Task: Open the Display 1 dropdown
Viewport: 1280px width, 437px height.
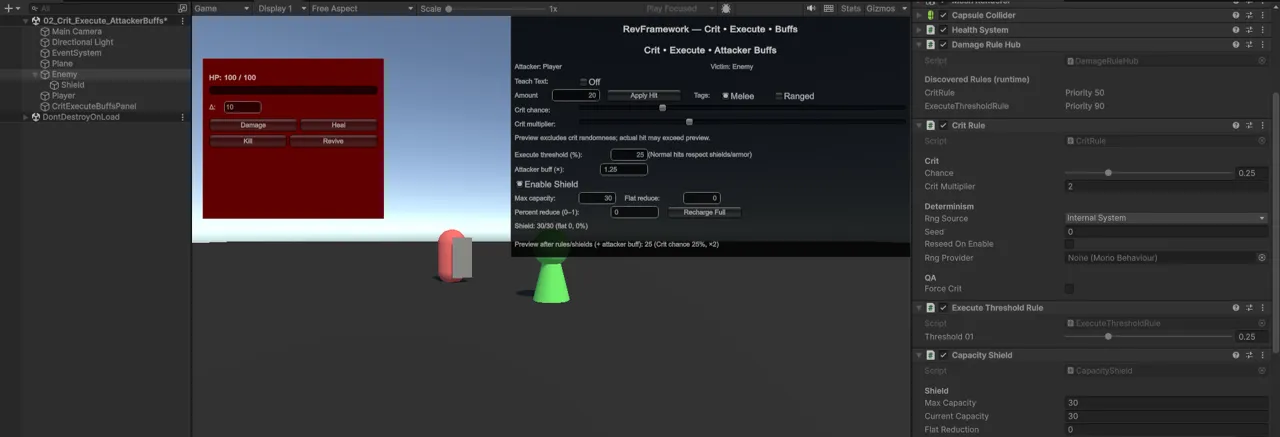Action: 280,8
